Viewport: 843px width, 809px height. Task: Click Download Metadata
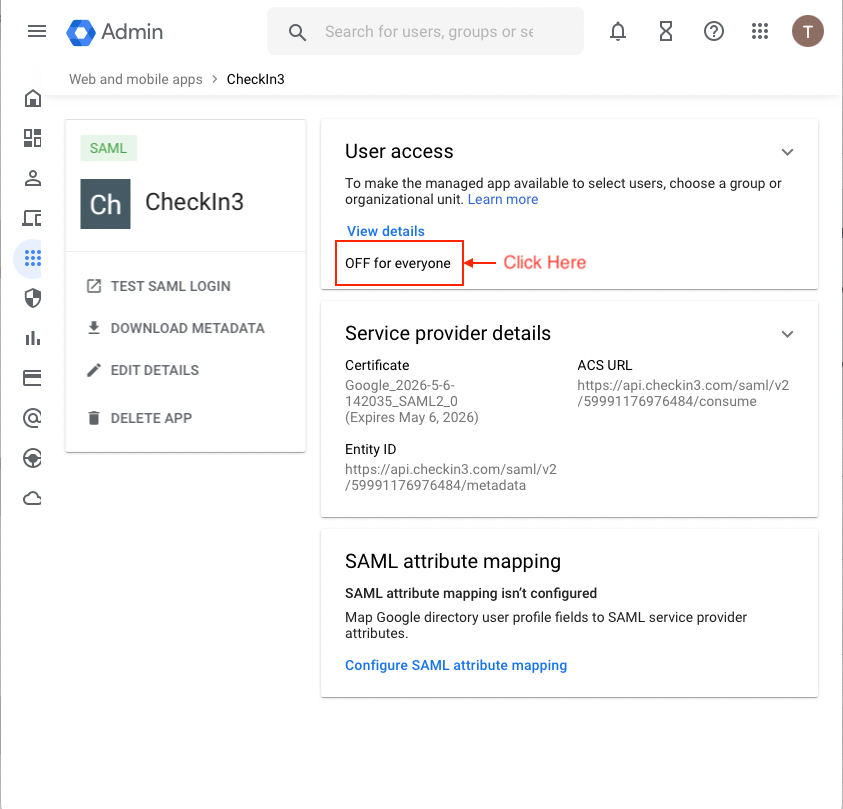[176, 328]
